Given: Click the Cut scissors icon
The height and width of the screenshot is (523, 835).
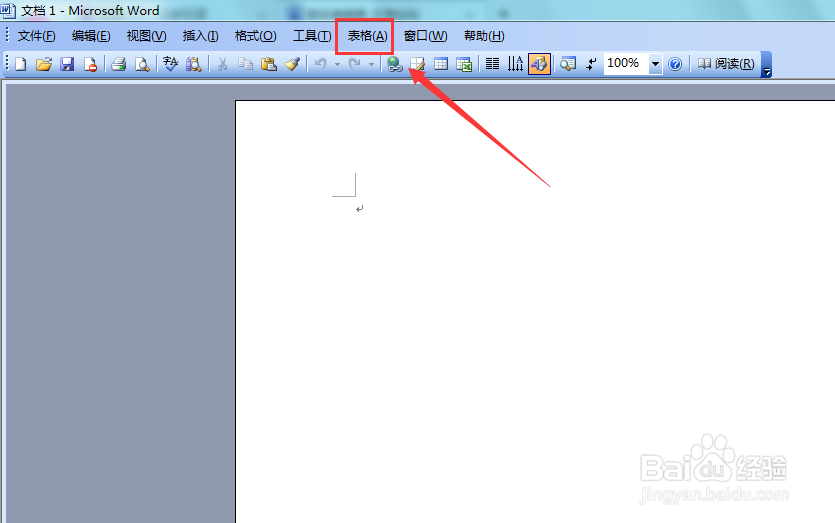Looking at the screenshot, I should (222, 64).
